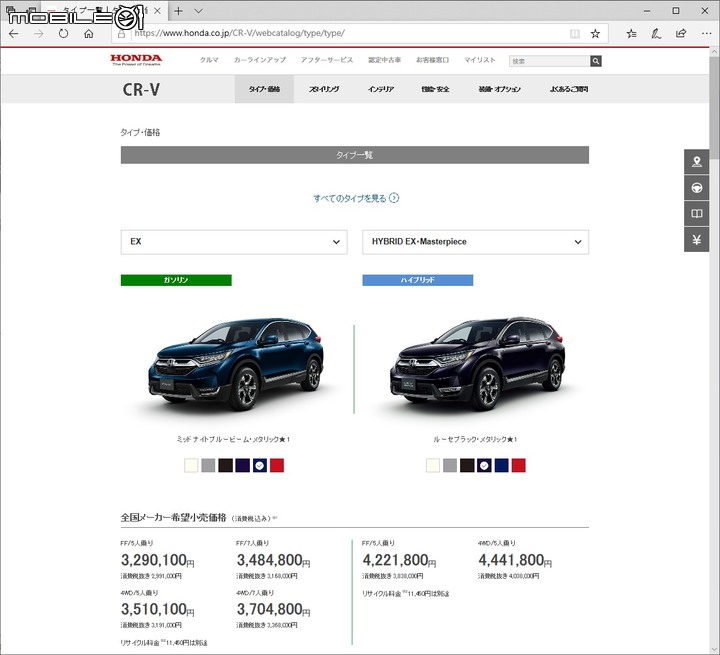The image size is (720, 655).
Task: Pick the white swatch for HYBRID EX・Masterpiece
Action: (x=433, y=465)
